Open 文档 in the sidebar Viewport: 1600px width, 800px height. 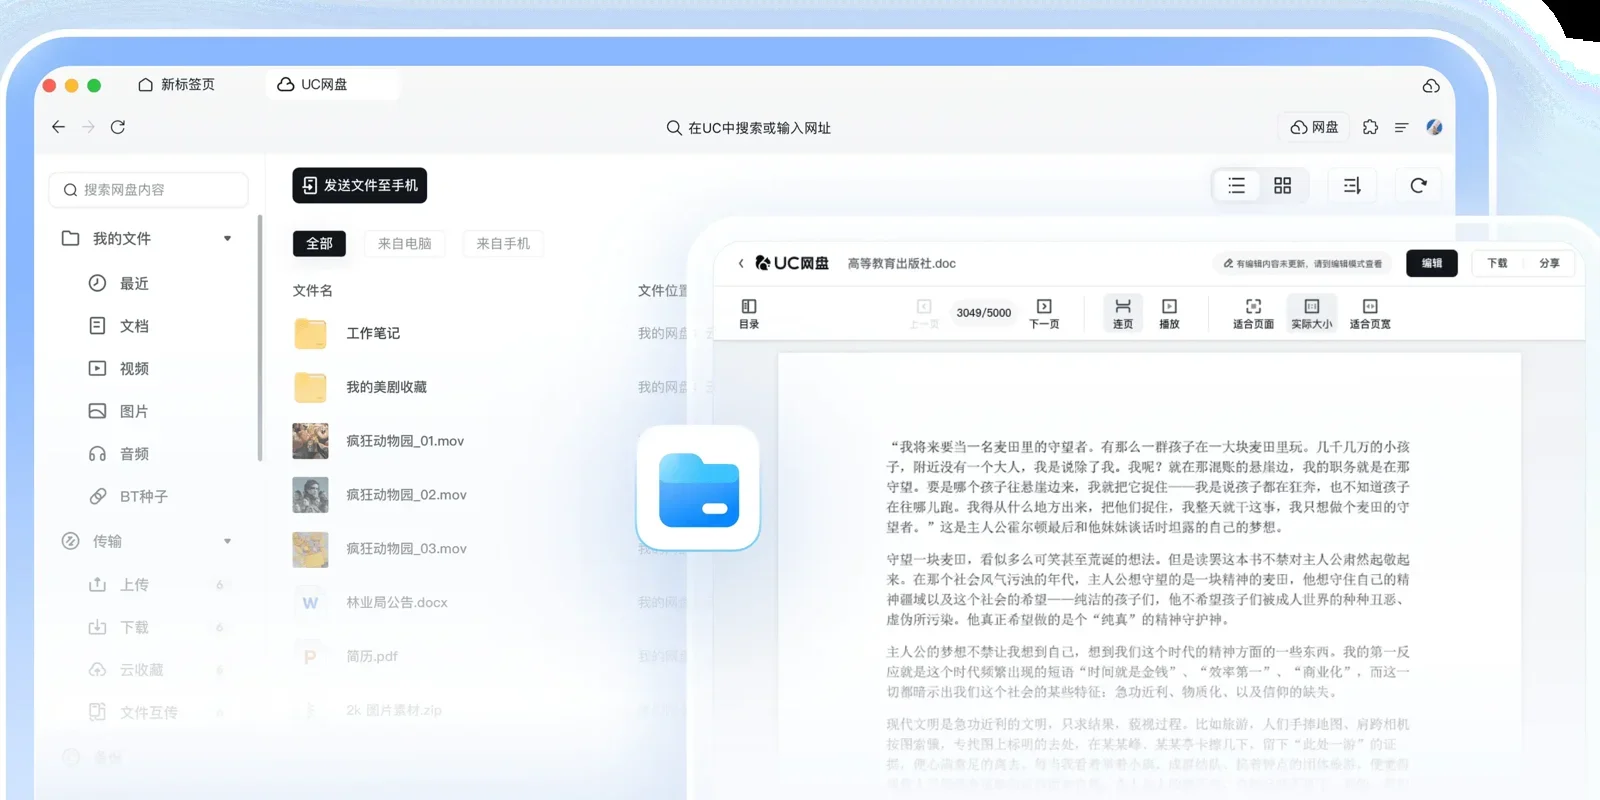click(x=119, y=326)
